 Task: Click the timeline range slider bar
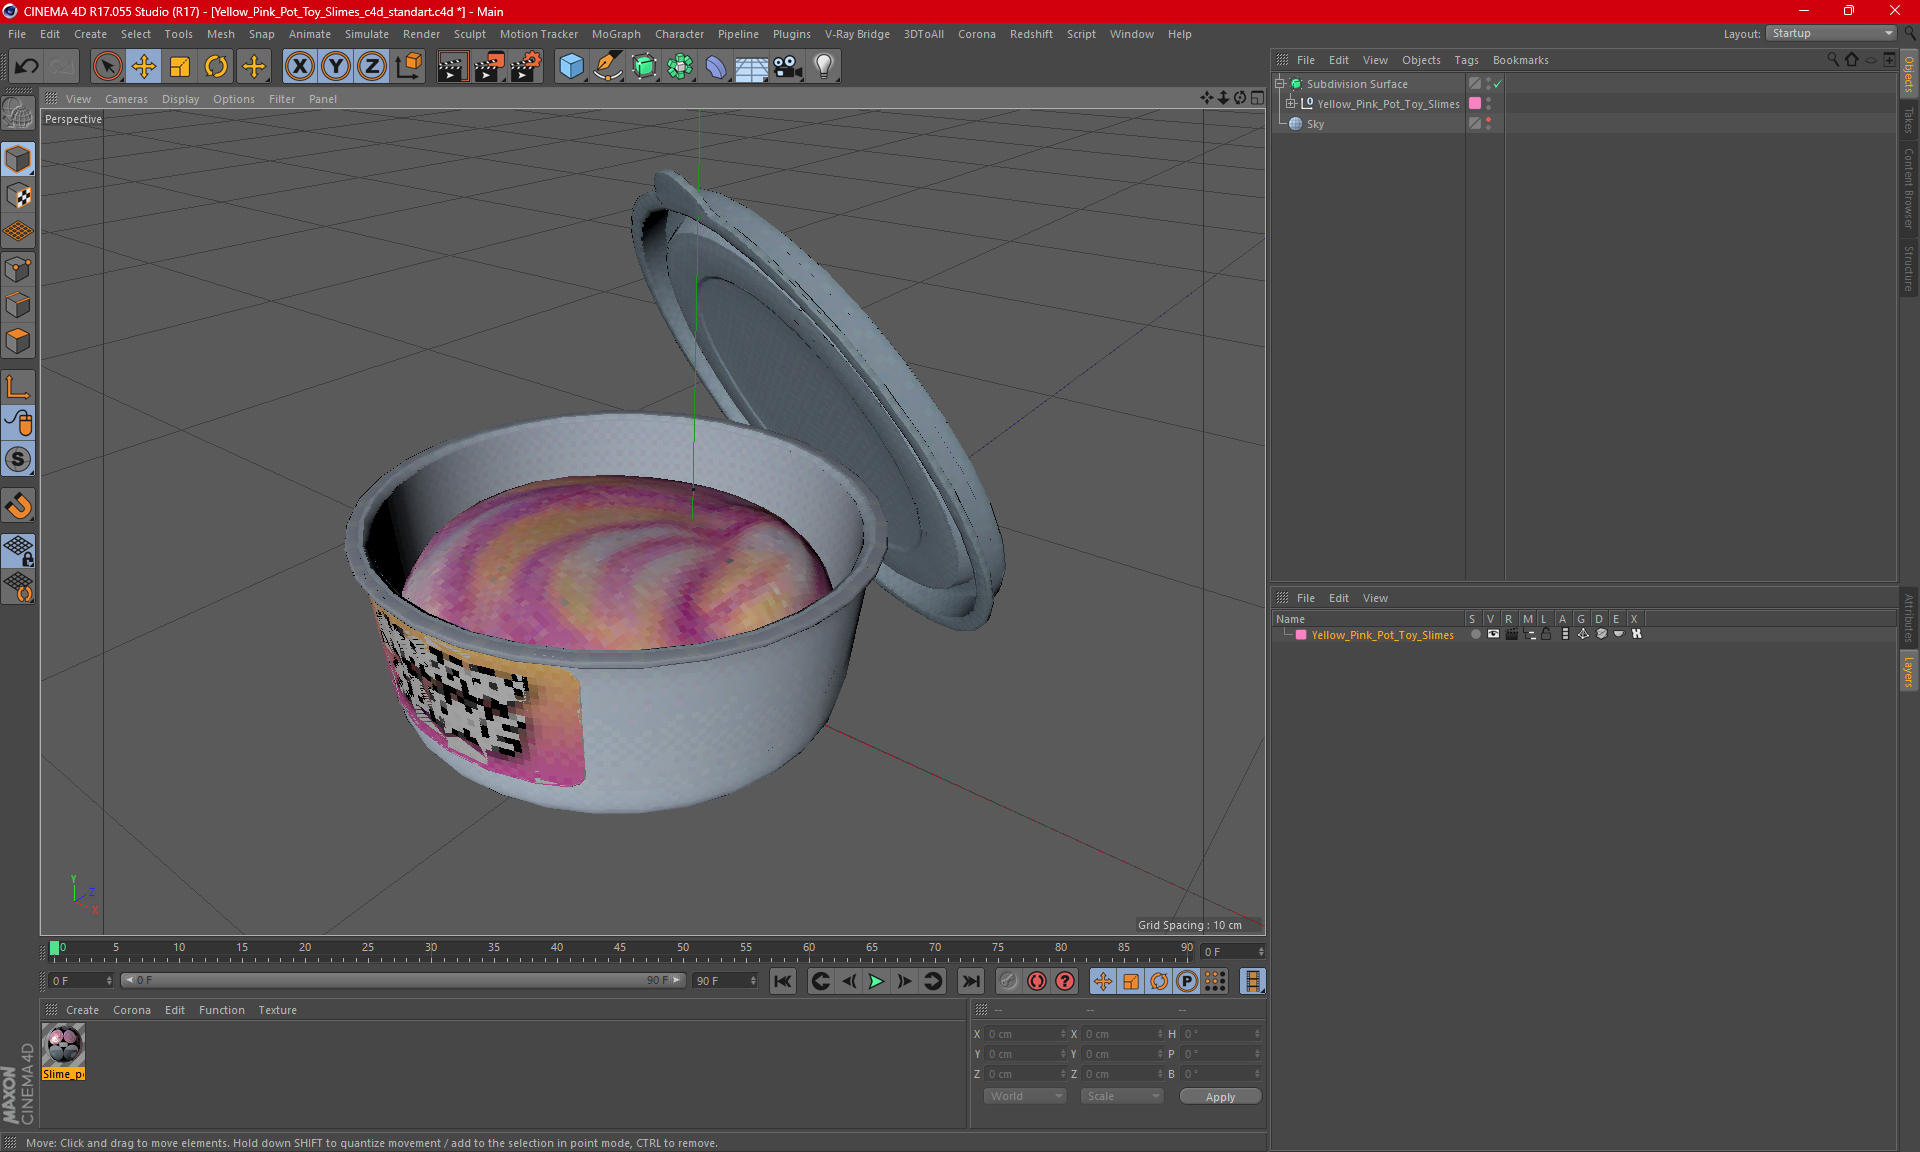pyautogui.click(x=403, y=980)
